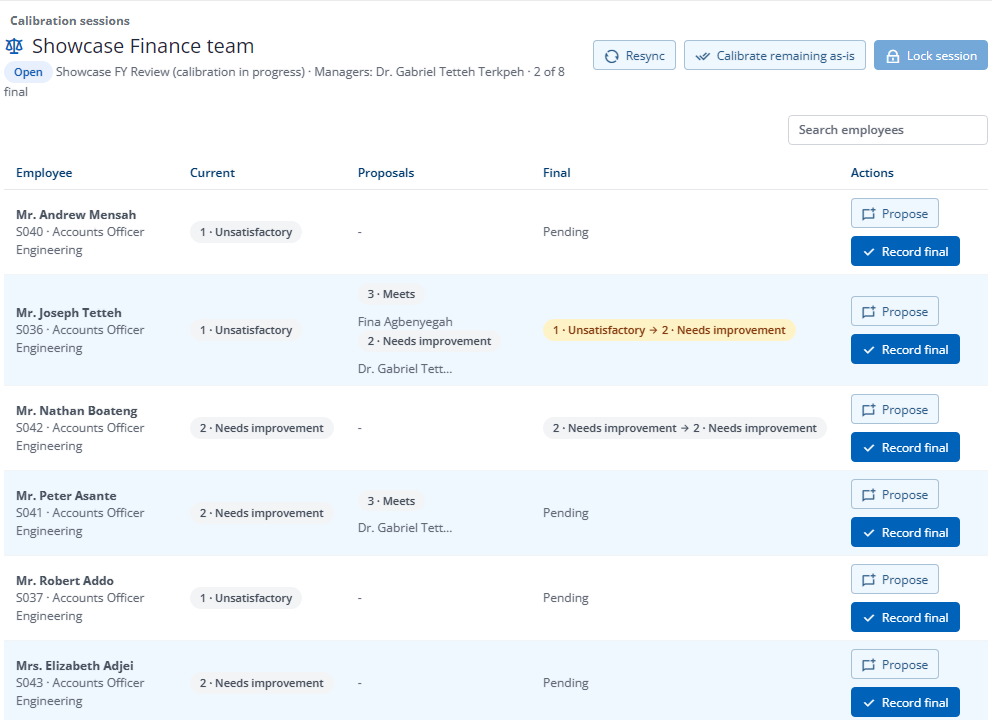Click the checkmark icon in Nathan Boateng's Record final
Screen dimensions: 992x720
pyautogui.click(x=869, y=448)
